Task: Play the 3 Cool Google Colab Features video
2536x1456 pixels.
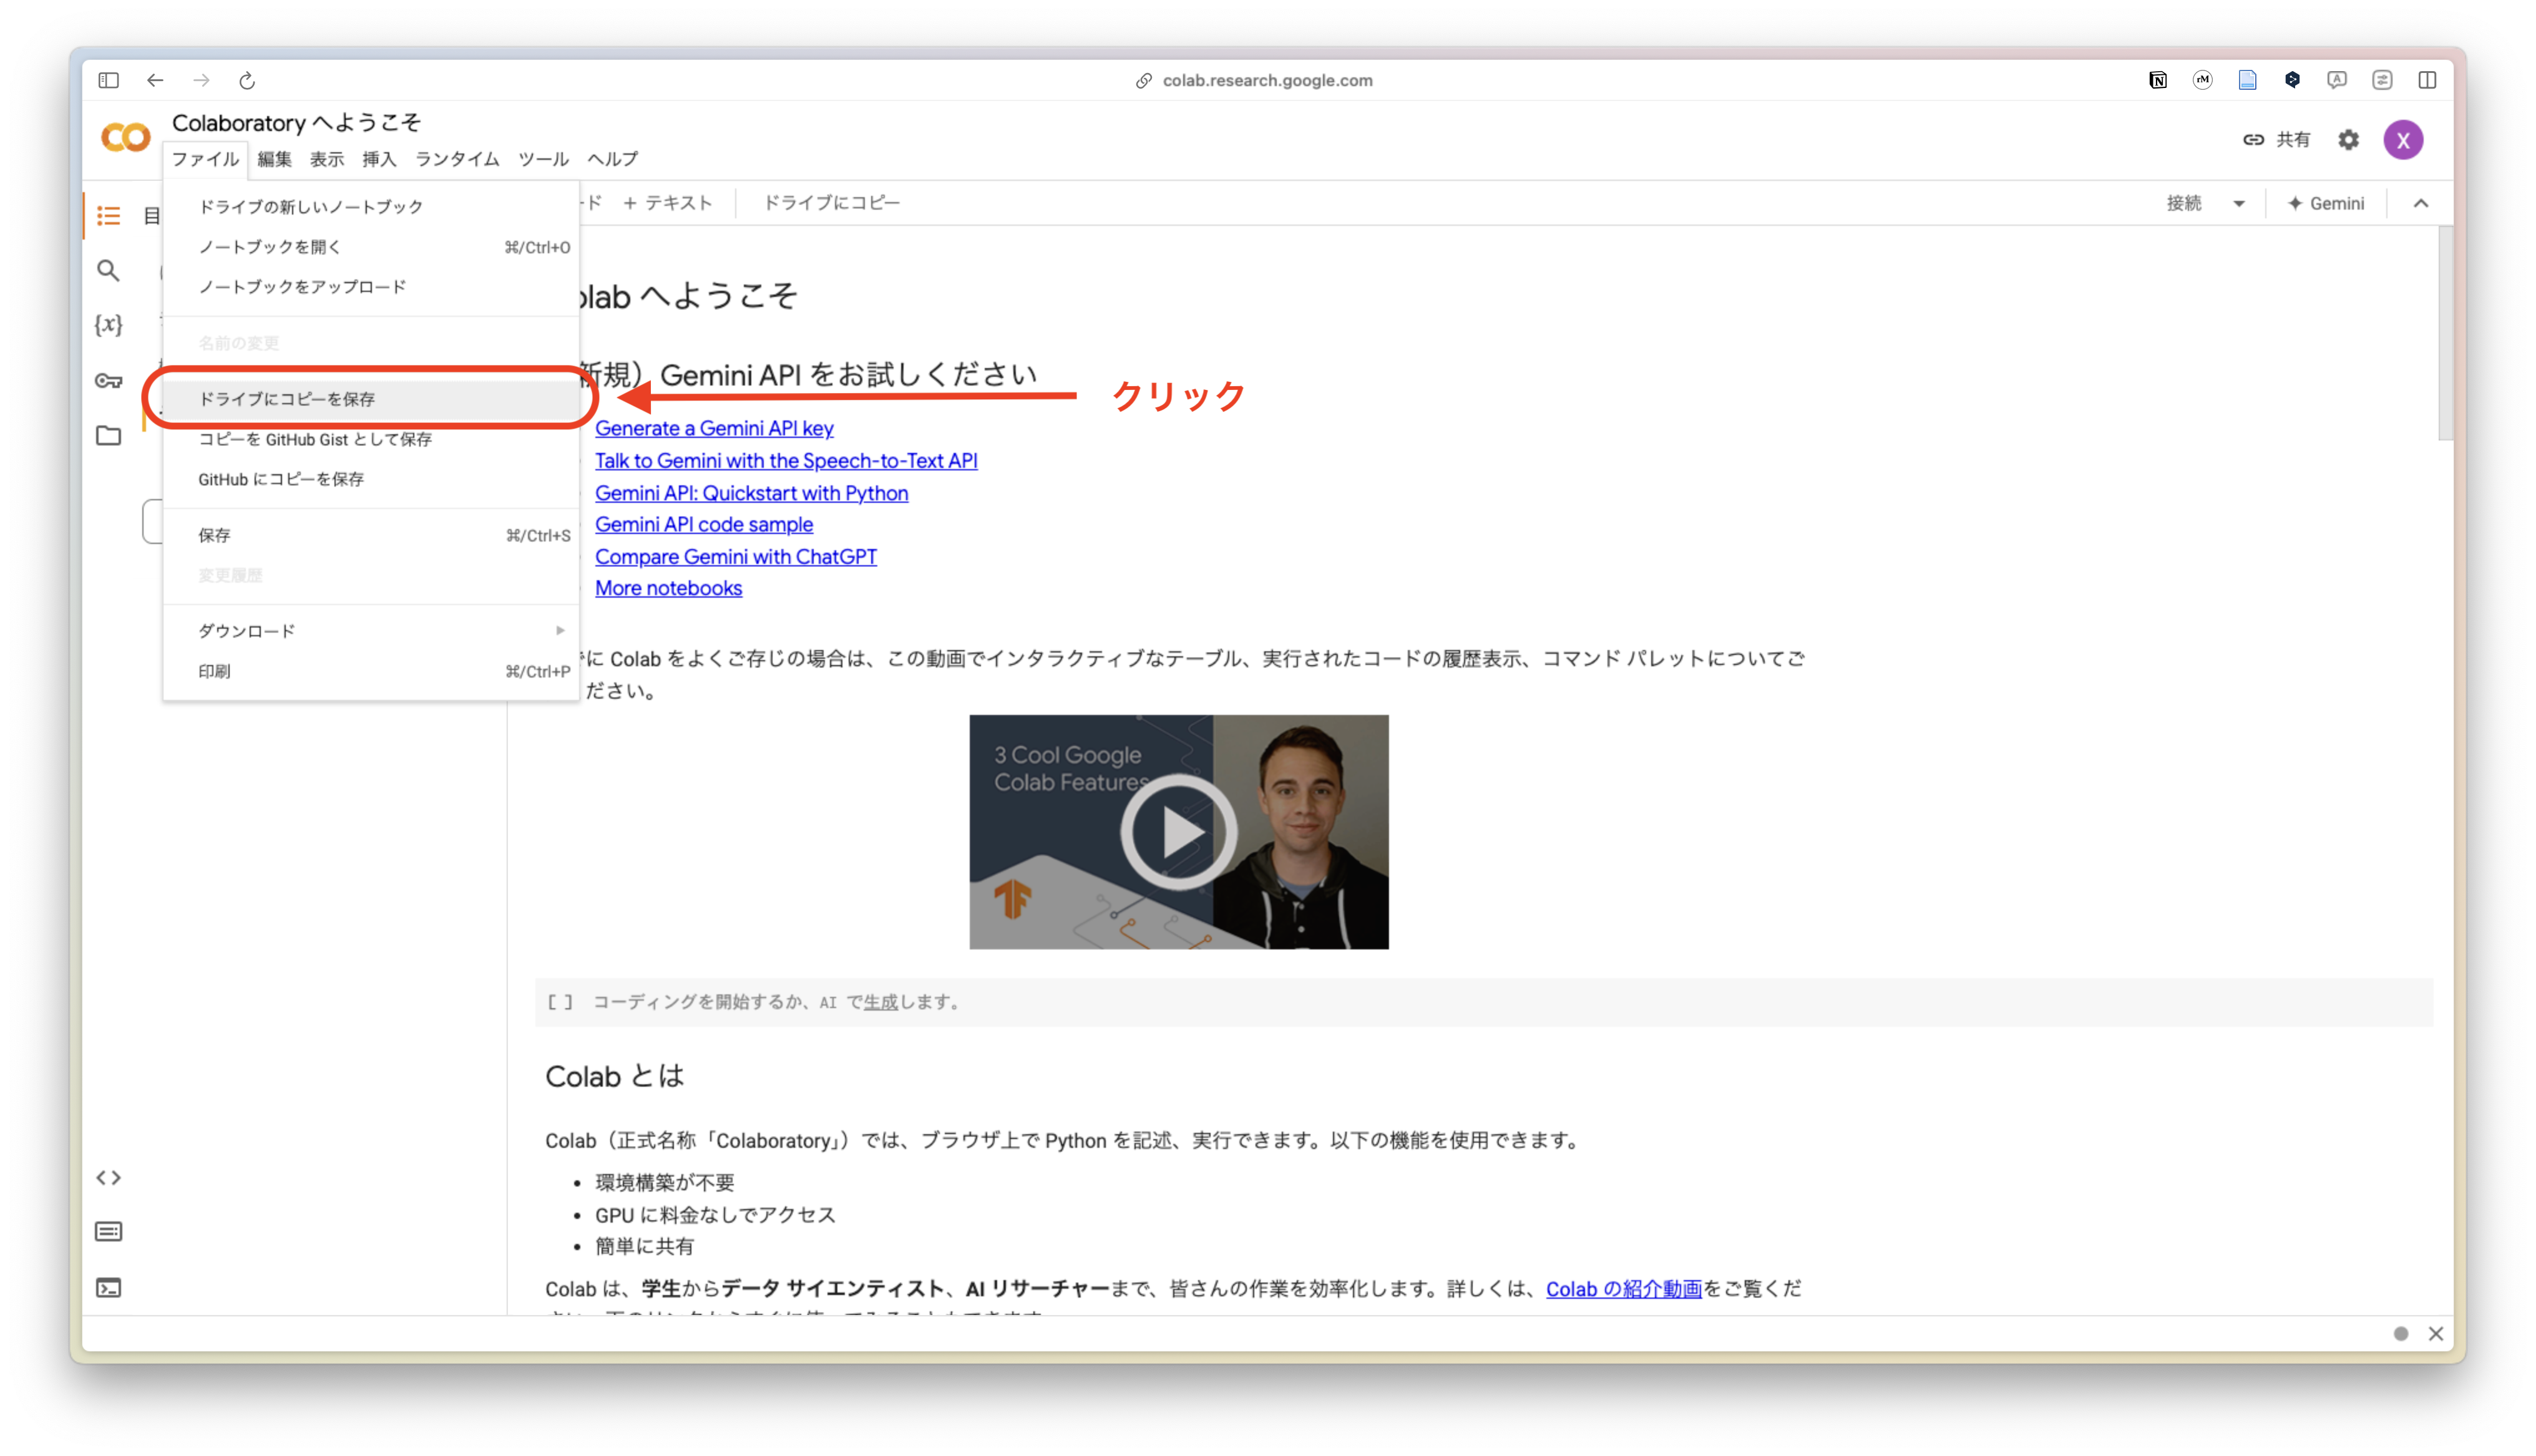Action: tap(1178, 831)
